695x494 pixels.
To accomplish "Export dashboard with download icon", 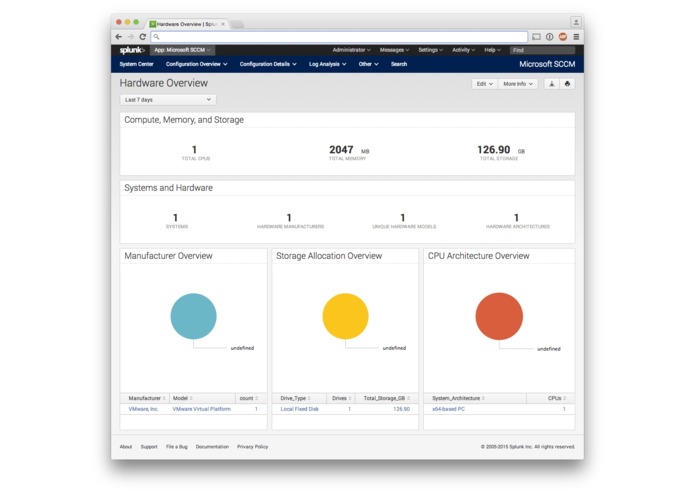I will tap(552, 84).
